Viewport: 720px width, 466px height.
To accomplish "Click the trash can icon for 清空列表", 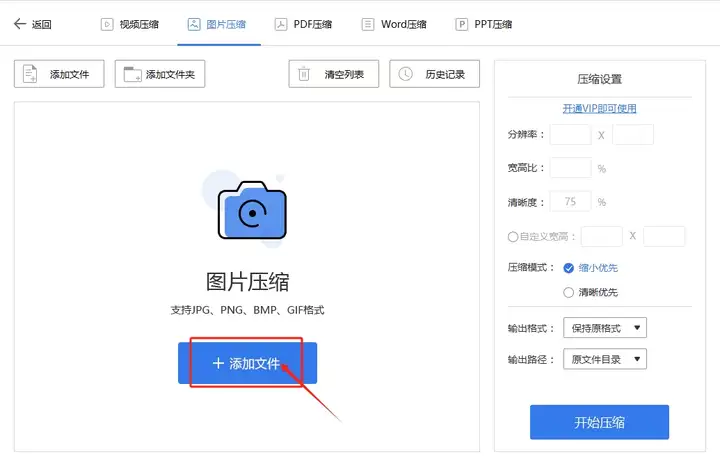I will [x=304, y=73].
